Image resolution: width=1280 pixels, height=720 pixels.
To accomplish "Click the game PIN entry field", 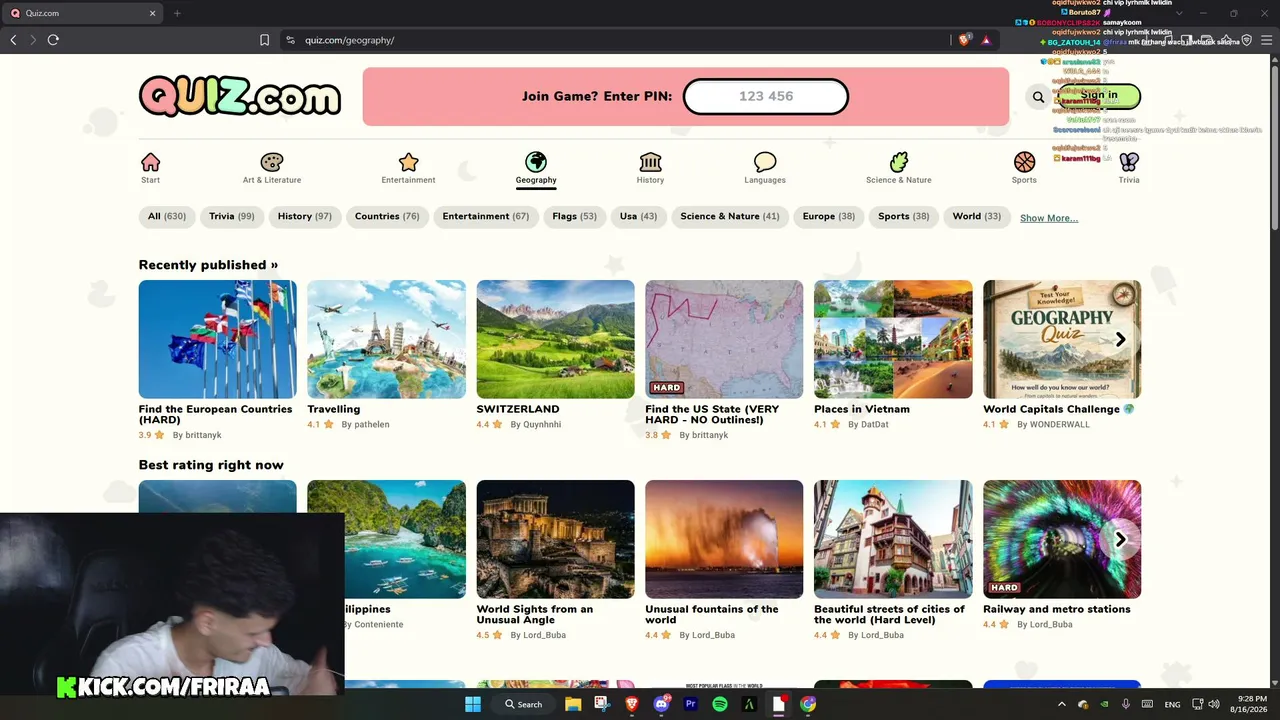I will coord(766,97).
